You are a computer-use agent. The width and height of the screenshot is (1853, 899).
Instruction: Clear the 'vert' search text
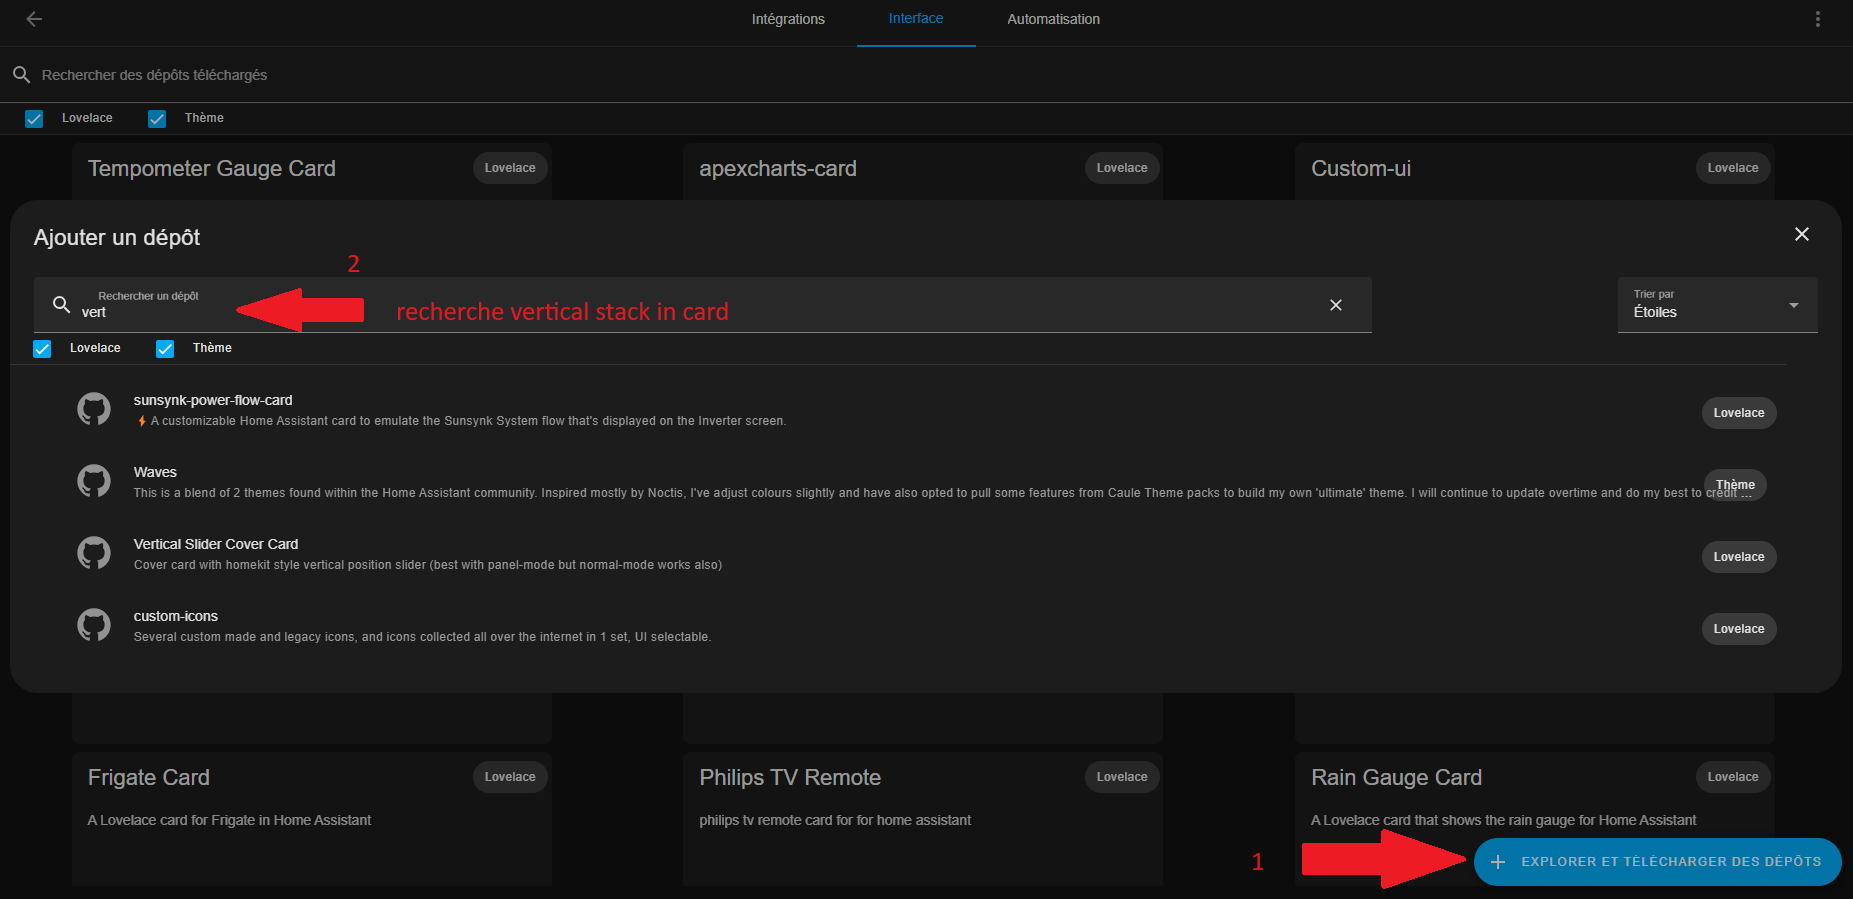(x=1336, y=305)
